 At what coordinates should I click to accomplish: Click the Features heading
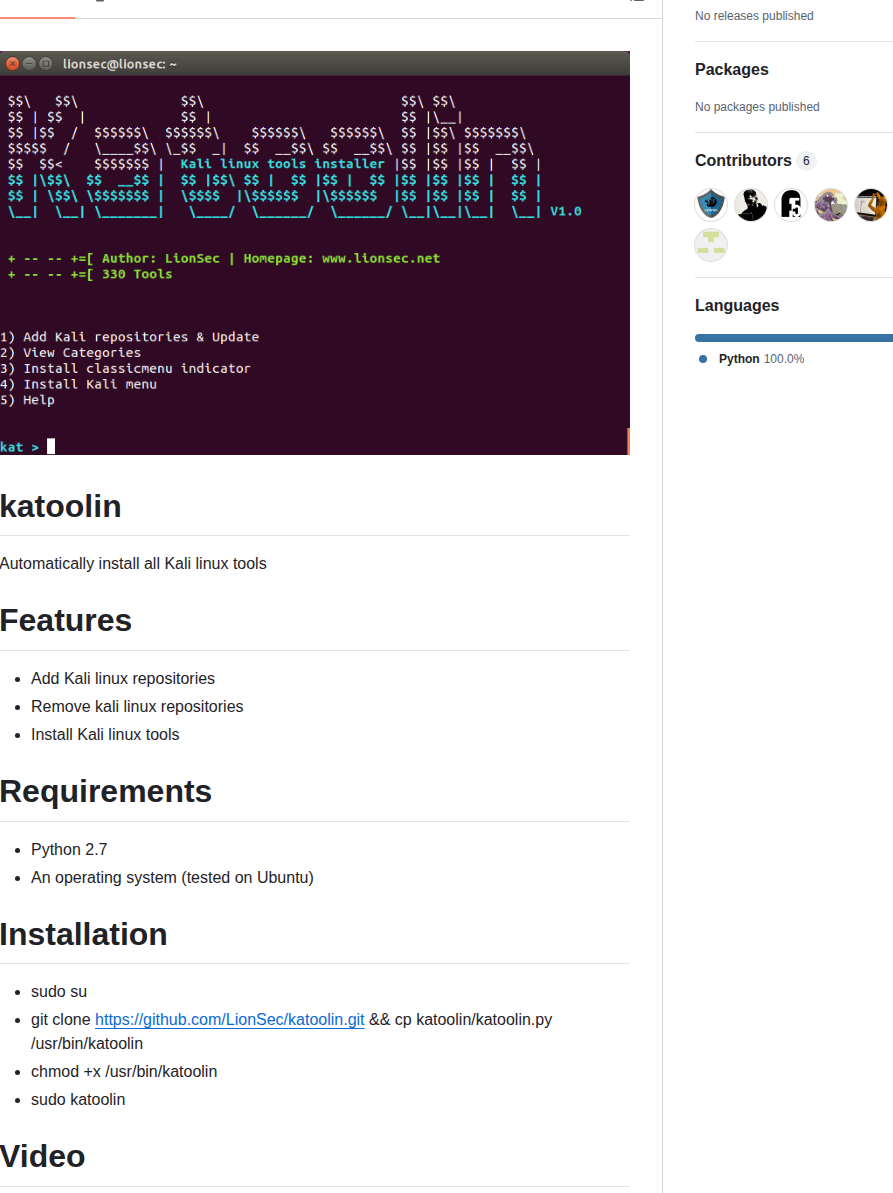click(x=66, y=620)
